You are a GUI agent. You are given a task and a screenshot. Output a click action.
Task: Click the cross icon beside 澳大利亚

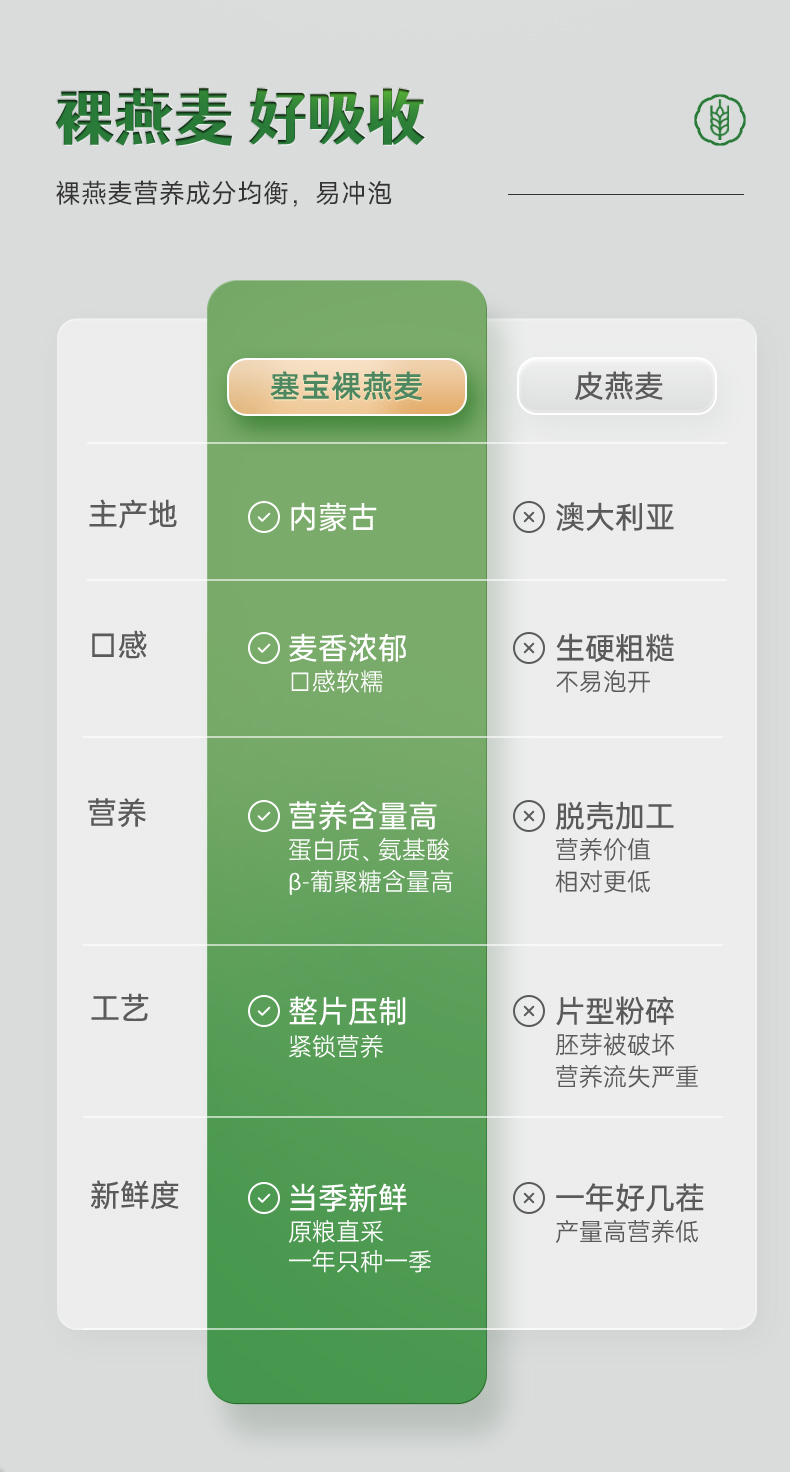pyautogui.click(x=528, y=517)
